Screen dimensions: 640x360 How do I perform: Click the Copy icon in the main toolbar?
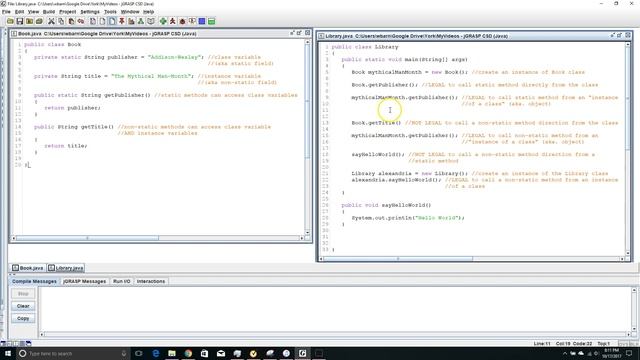pyautogui.click(x=61, y=21)
